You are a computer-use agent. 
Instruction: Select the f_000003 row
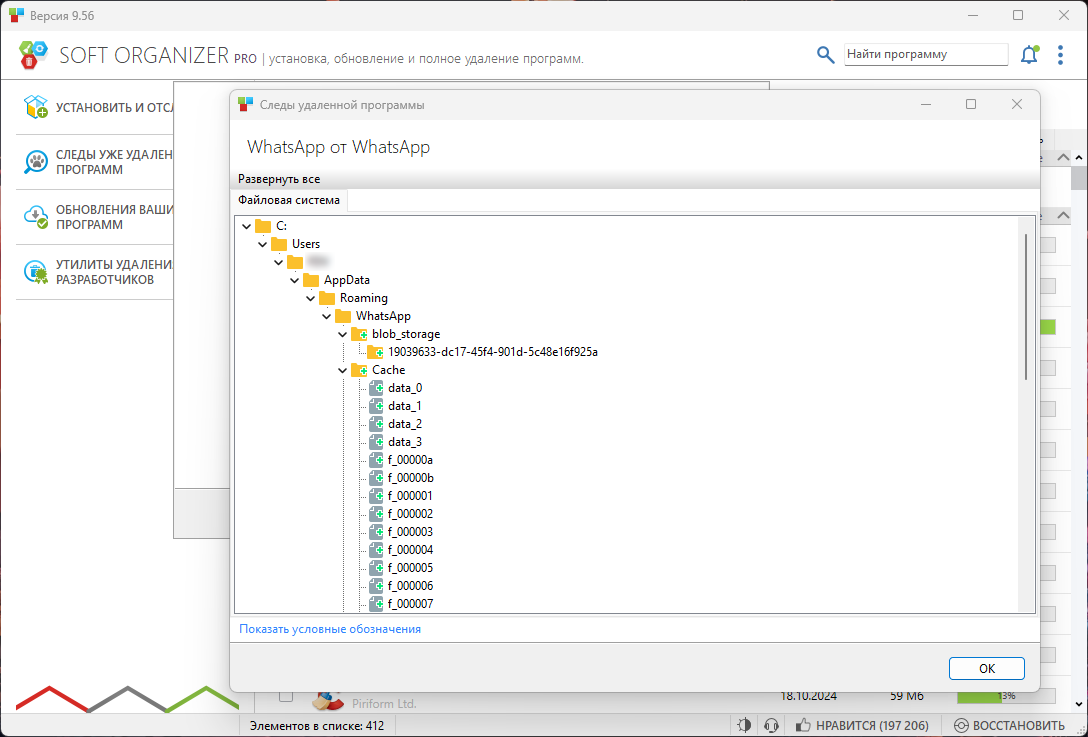click(x=410, y=532)
